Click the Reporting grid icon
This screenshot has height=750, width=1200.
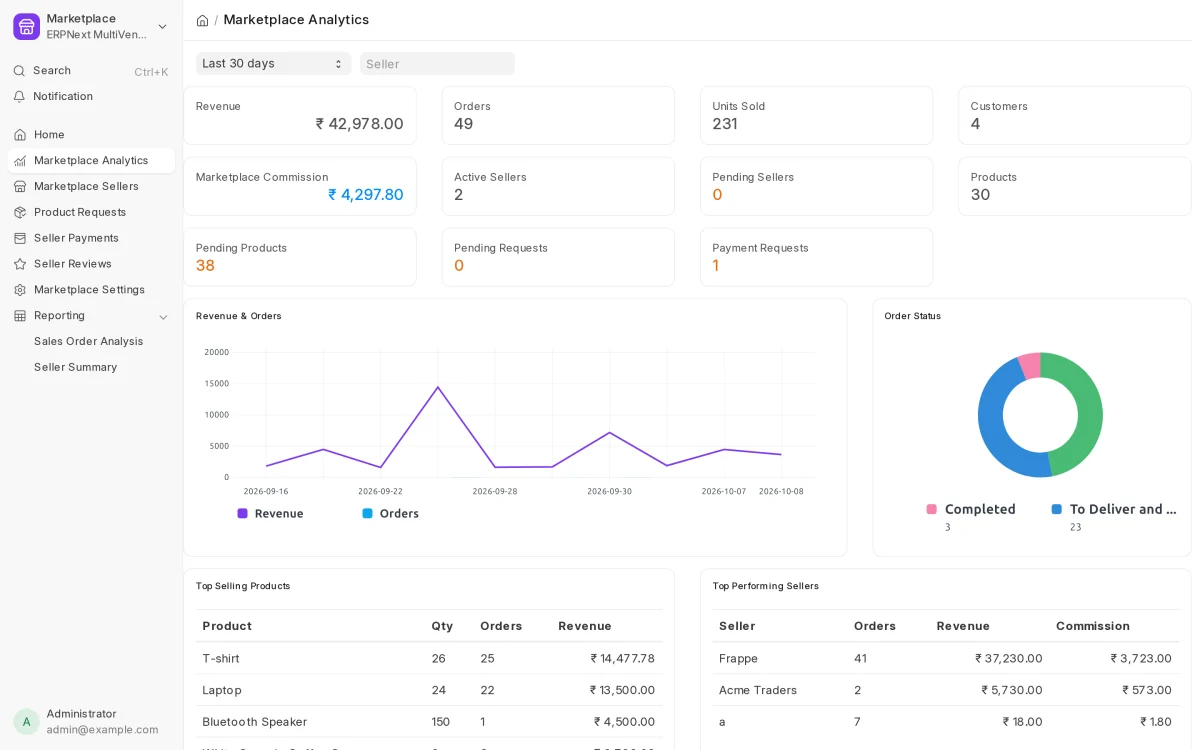point(20,316)
